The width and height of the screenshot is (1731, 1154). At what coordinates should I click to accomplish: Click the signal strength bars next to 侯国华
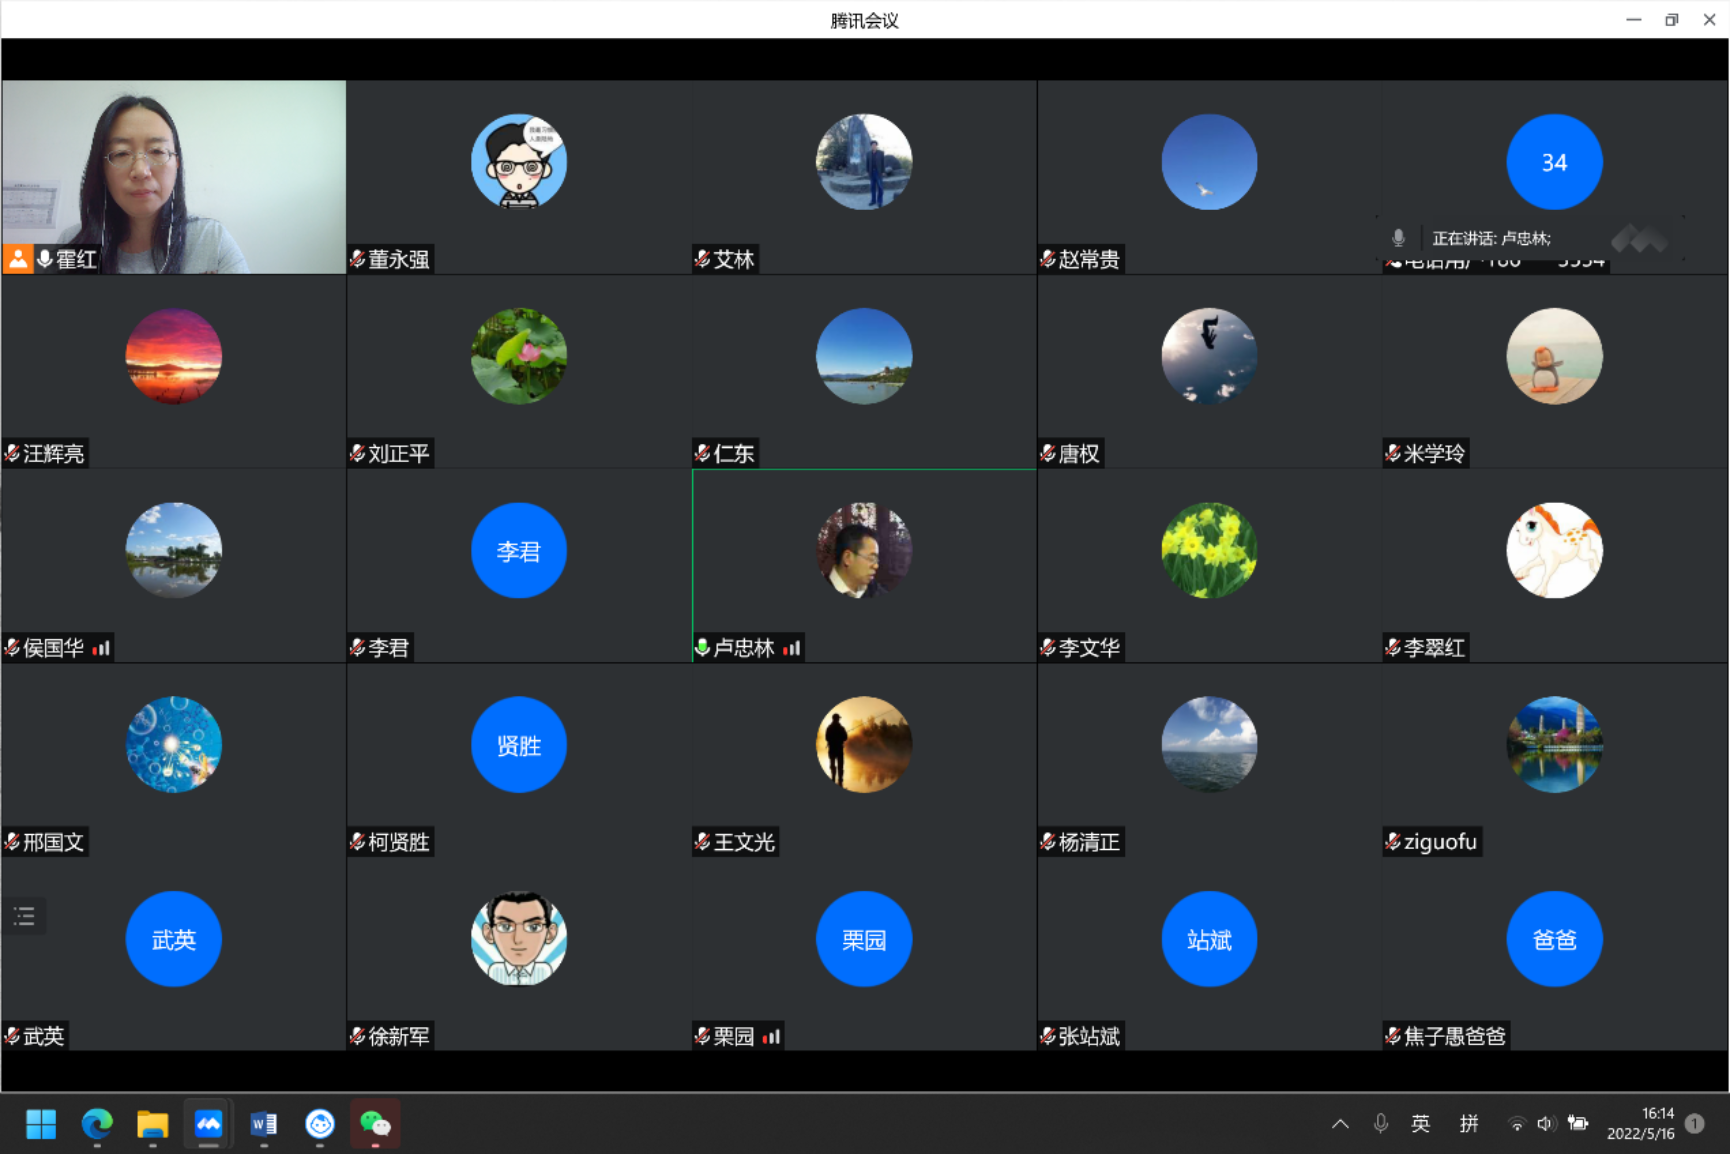(101, 648)
